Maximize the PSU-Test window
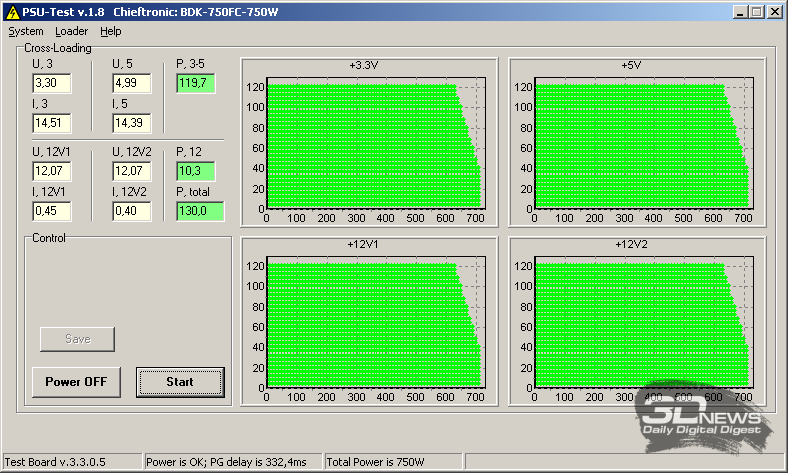Image resolution: width=788 pixels, height=473 pixels. click(x=756, y=12)
